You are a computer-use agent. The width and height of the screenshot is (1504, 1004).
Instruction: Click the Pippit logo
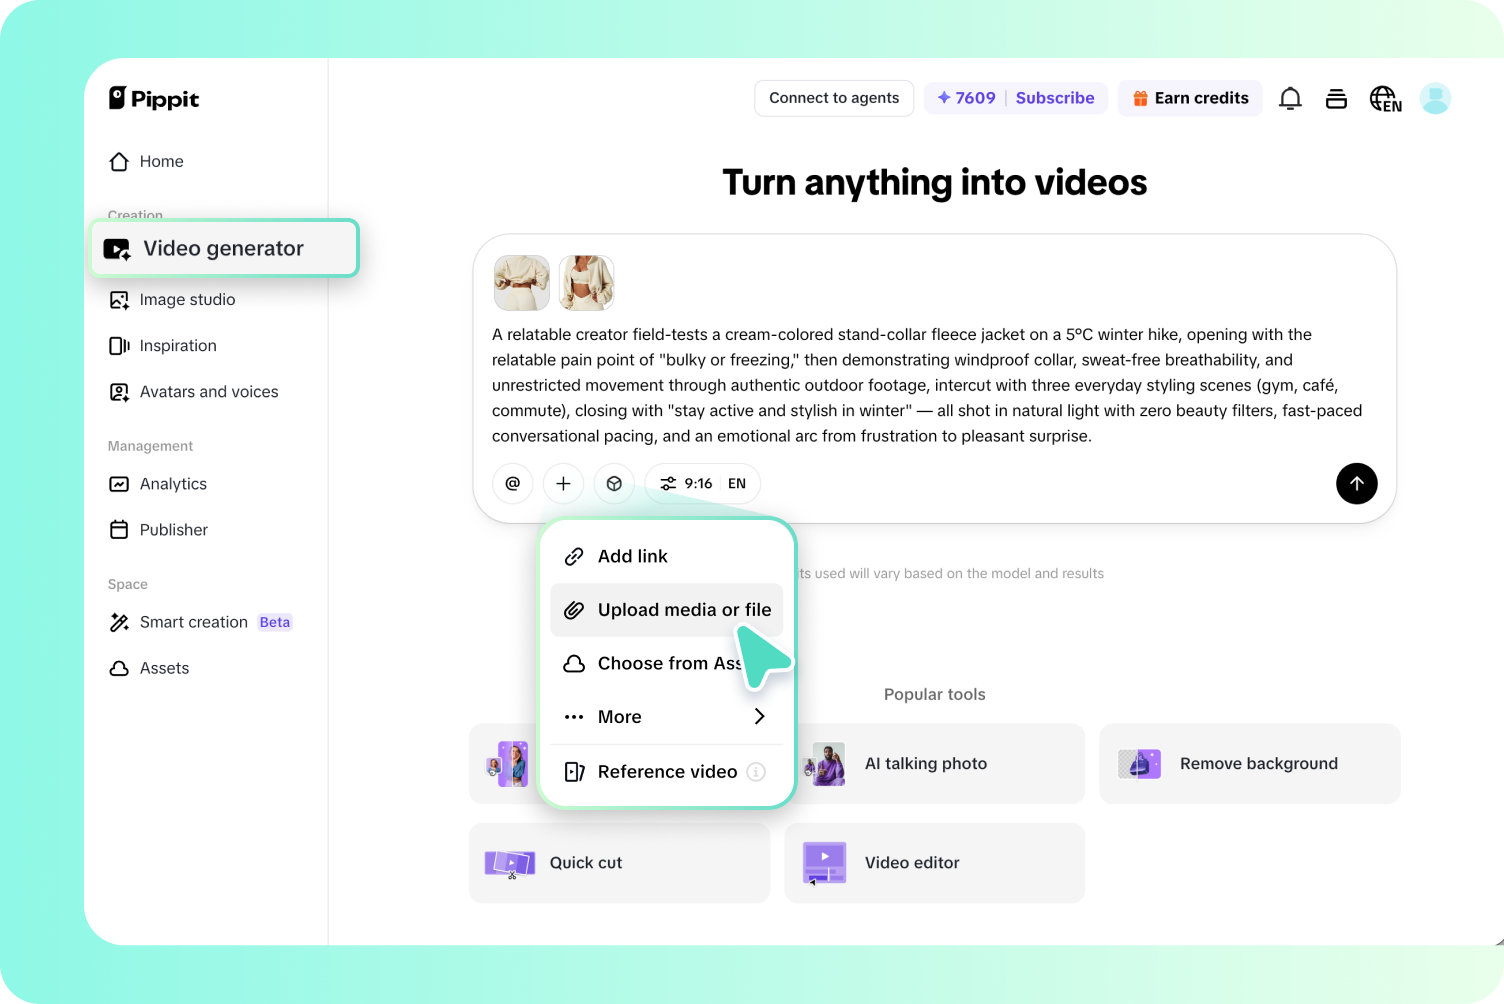pyautogui.click(x=154, y=98)
